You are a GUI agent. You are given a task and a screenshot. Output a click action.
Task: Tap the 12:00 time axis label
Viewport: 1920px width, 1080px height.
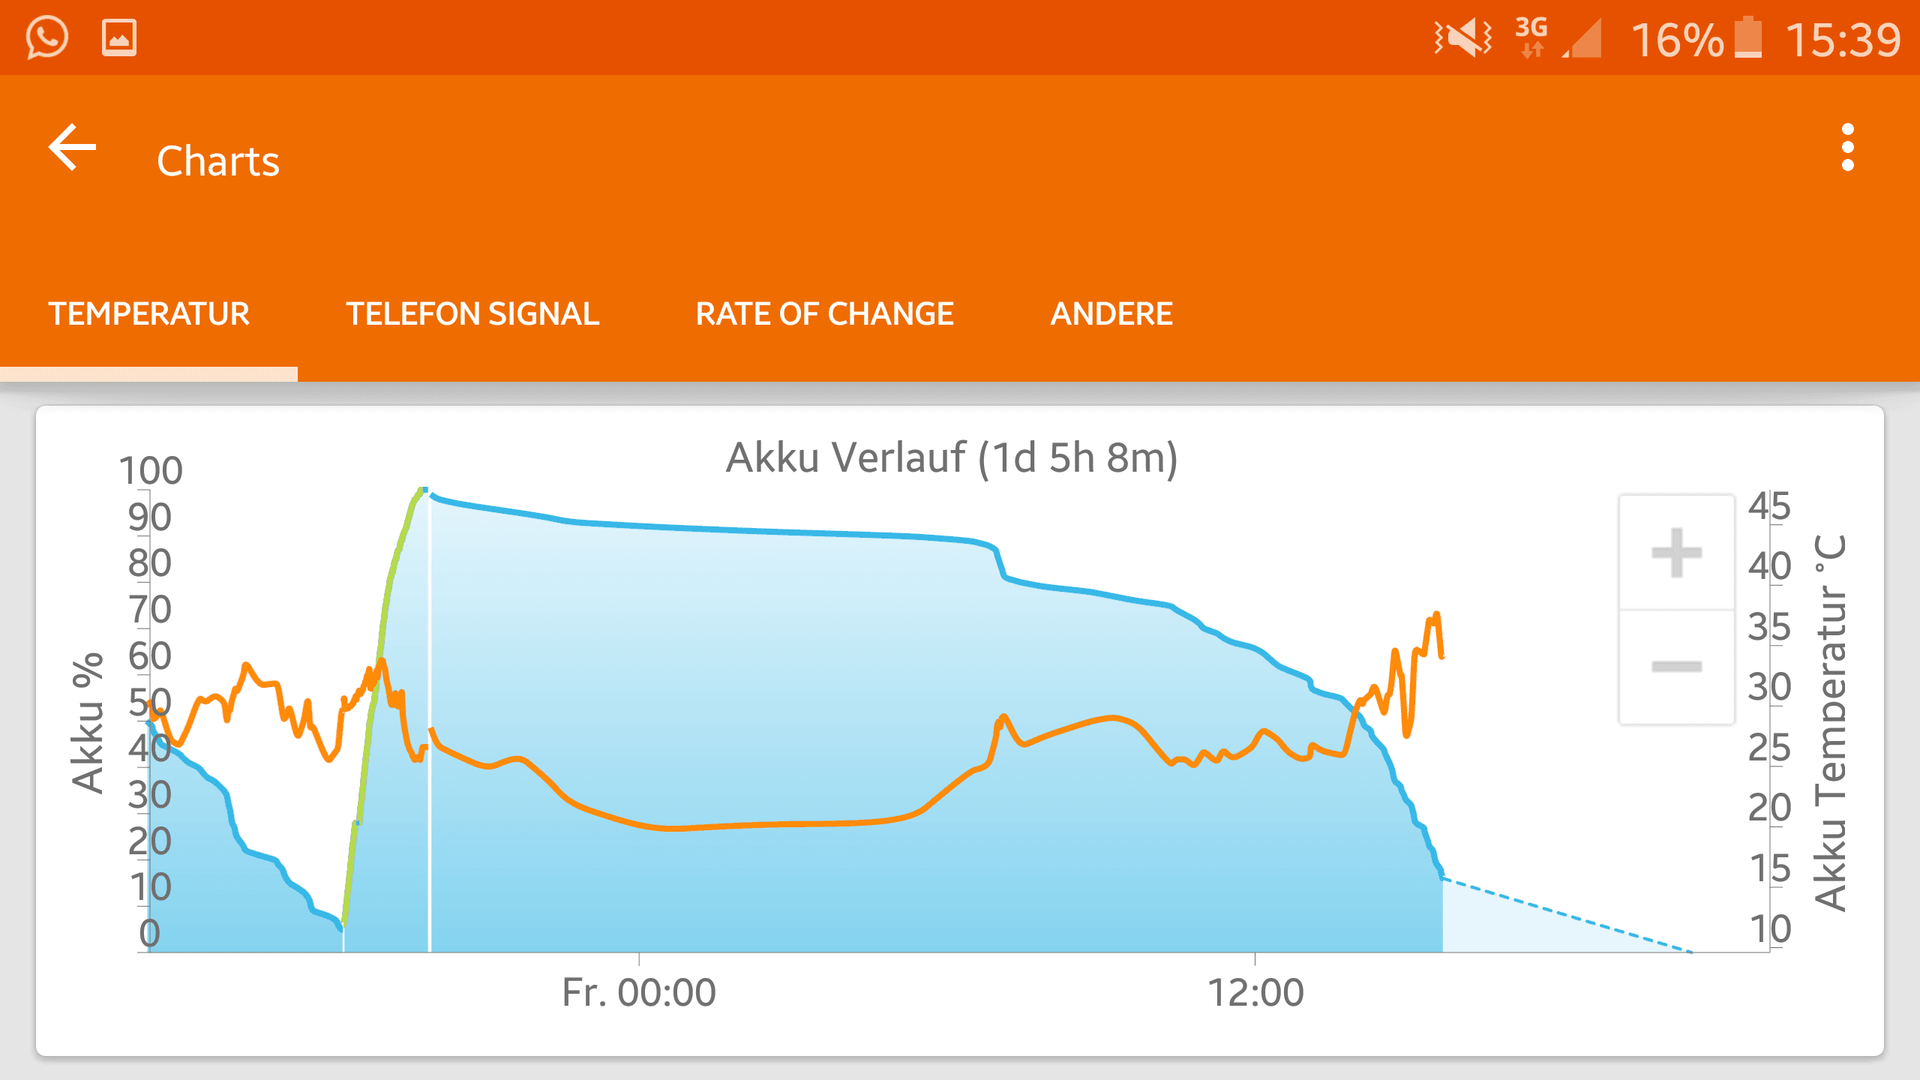(x=1256, y=992)
